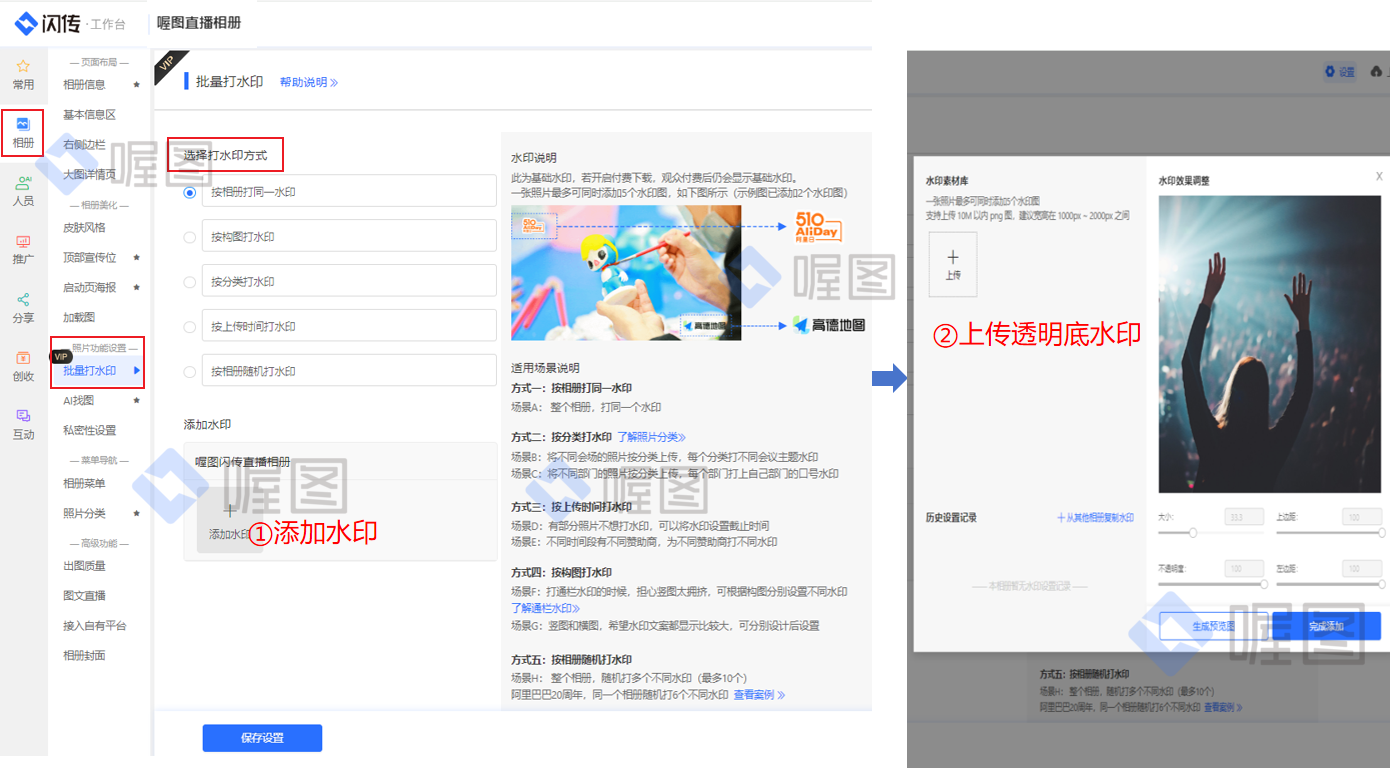Open 皮肤风格 menu entry

[x=84, y=228]
